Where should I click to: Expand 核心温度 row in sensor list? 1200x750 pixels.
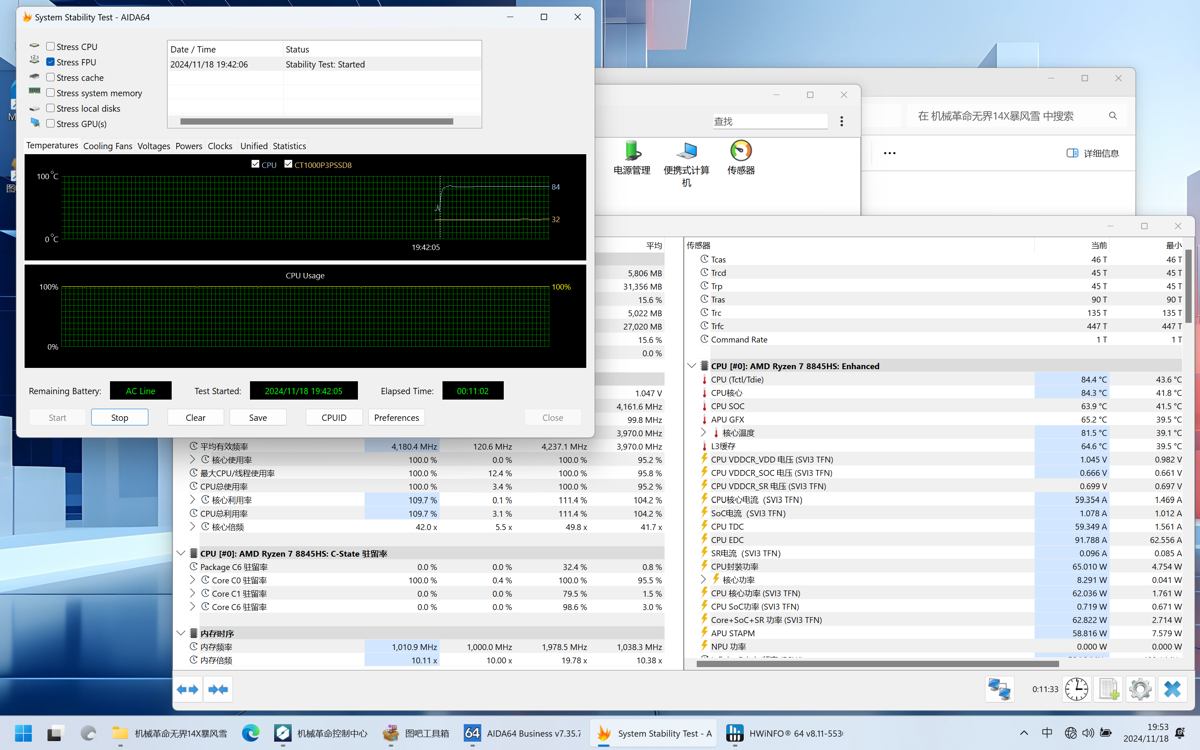[704, 433]
